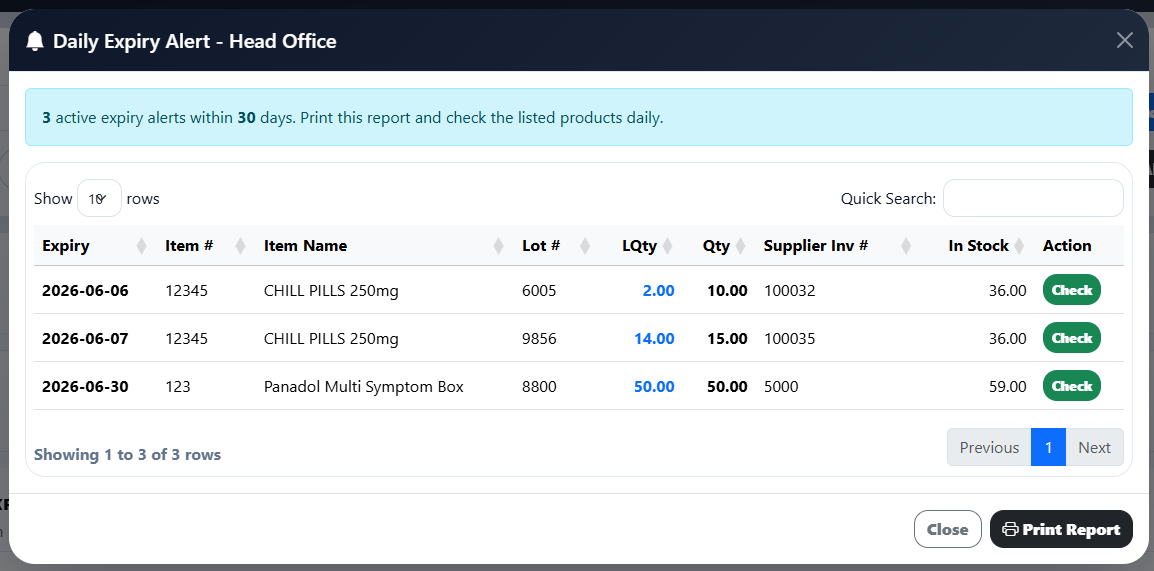Sort table by Lot # column
This screenshot has height=571, width=1154.
click(x=556, y=246)
